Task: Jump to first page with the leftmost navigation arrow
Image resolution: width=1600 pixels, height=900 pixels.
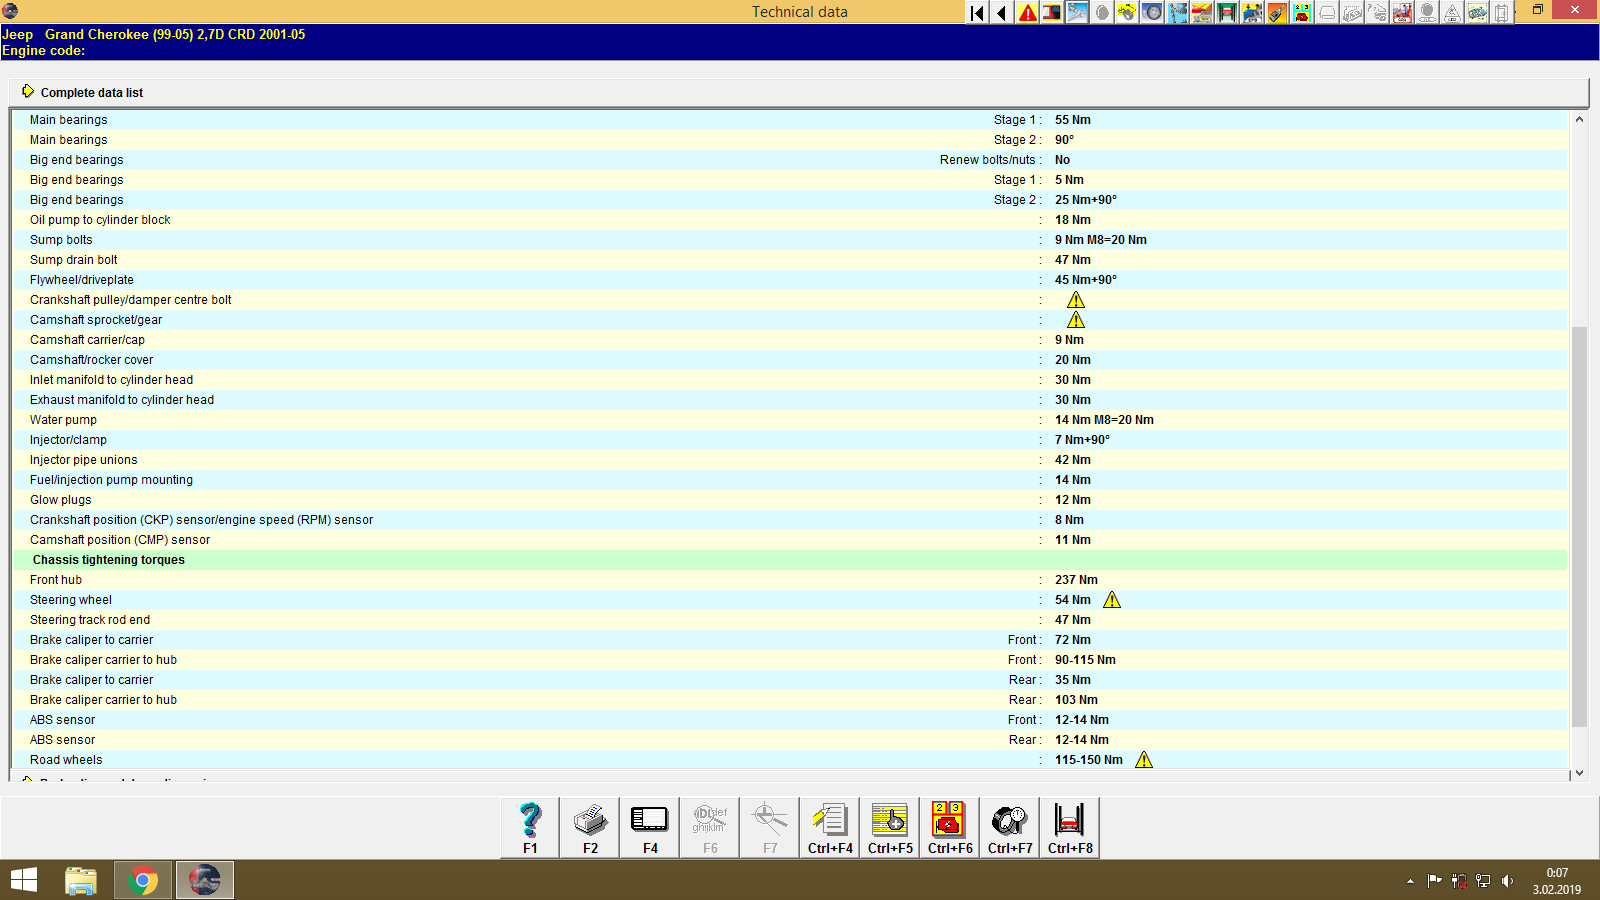Action: click(x=975, y=13)
